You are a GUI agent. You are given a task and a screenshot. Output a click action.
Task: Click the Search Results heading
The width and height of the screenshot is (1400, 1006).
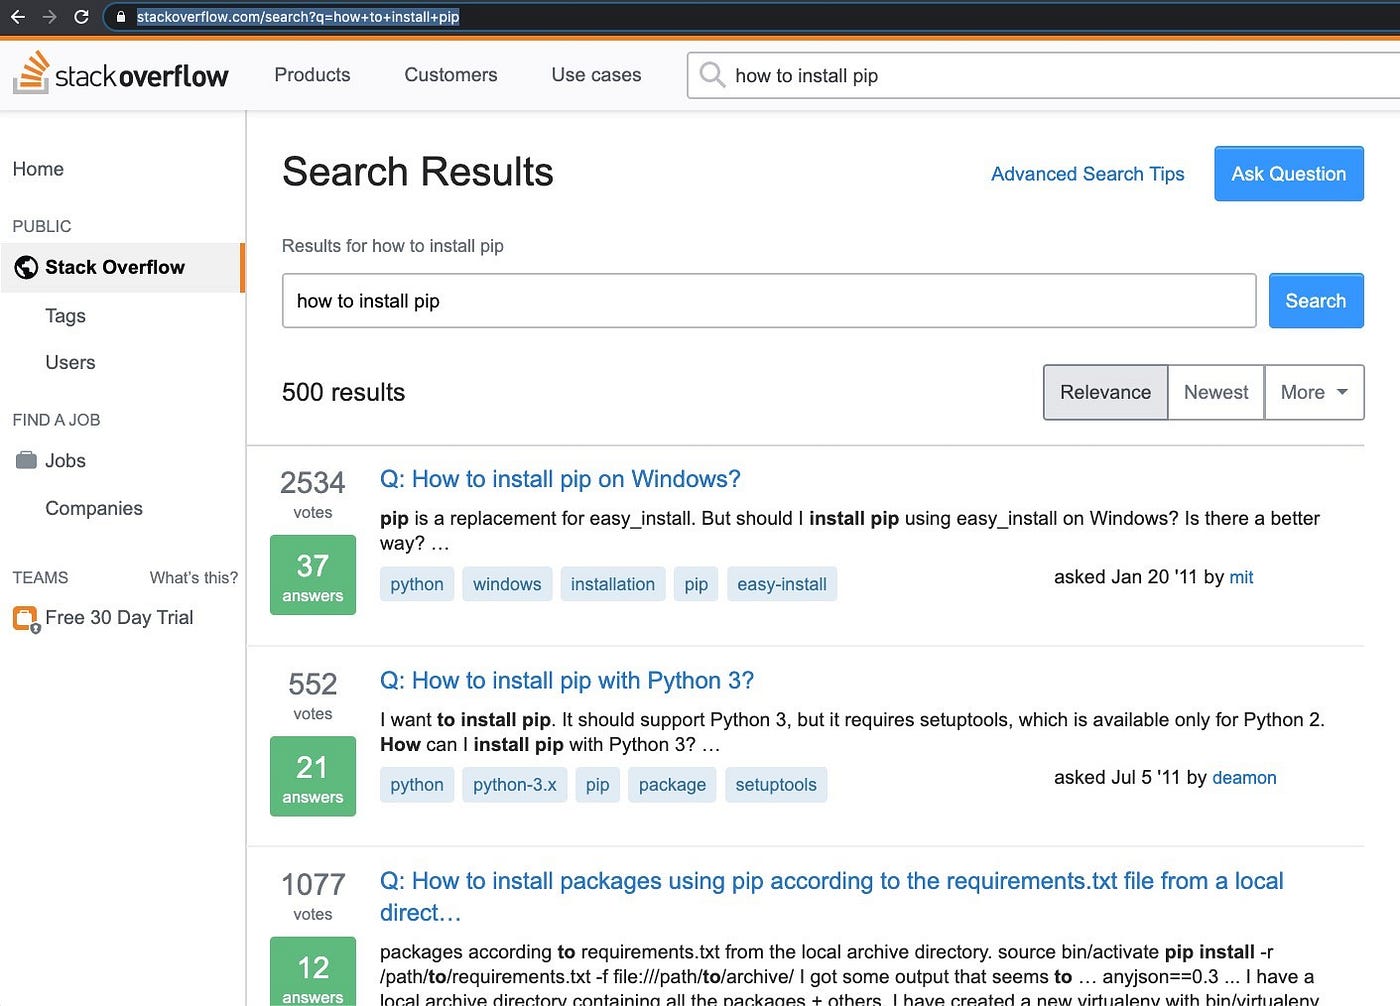[418, 172]
